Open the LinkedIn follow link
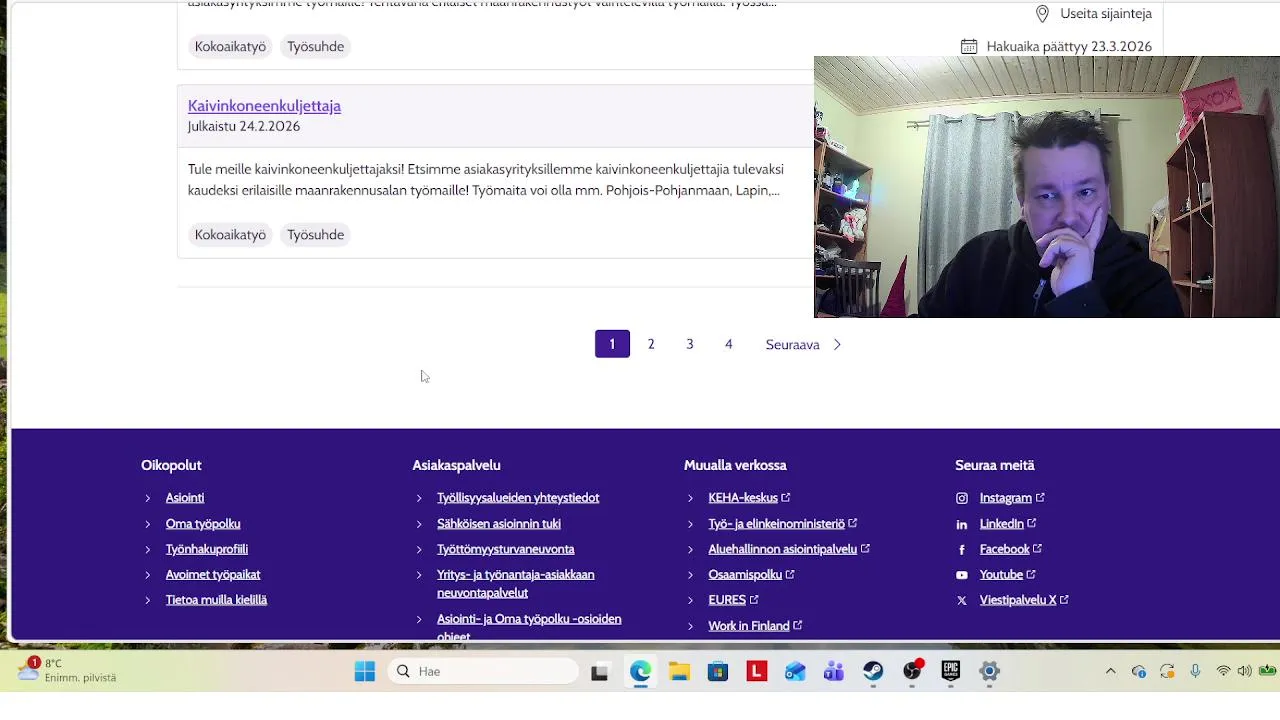Viewport: 1280px width, 720px height. point(1008,524)
